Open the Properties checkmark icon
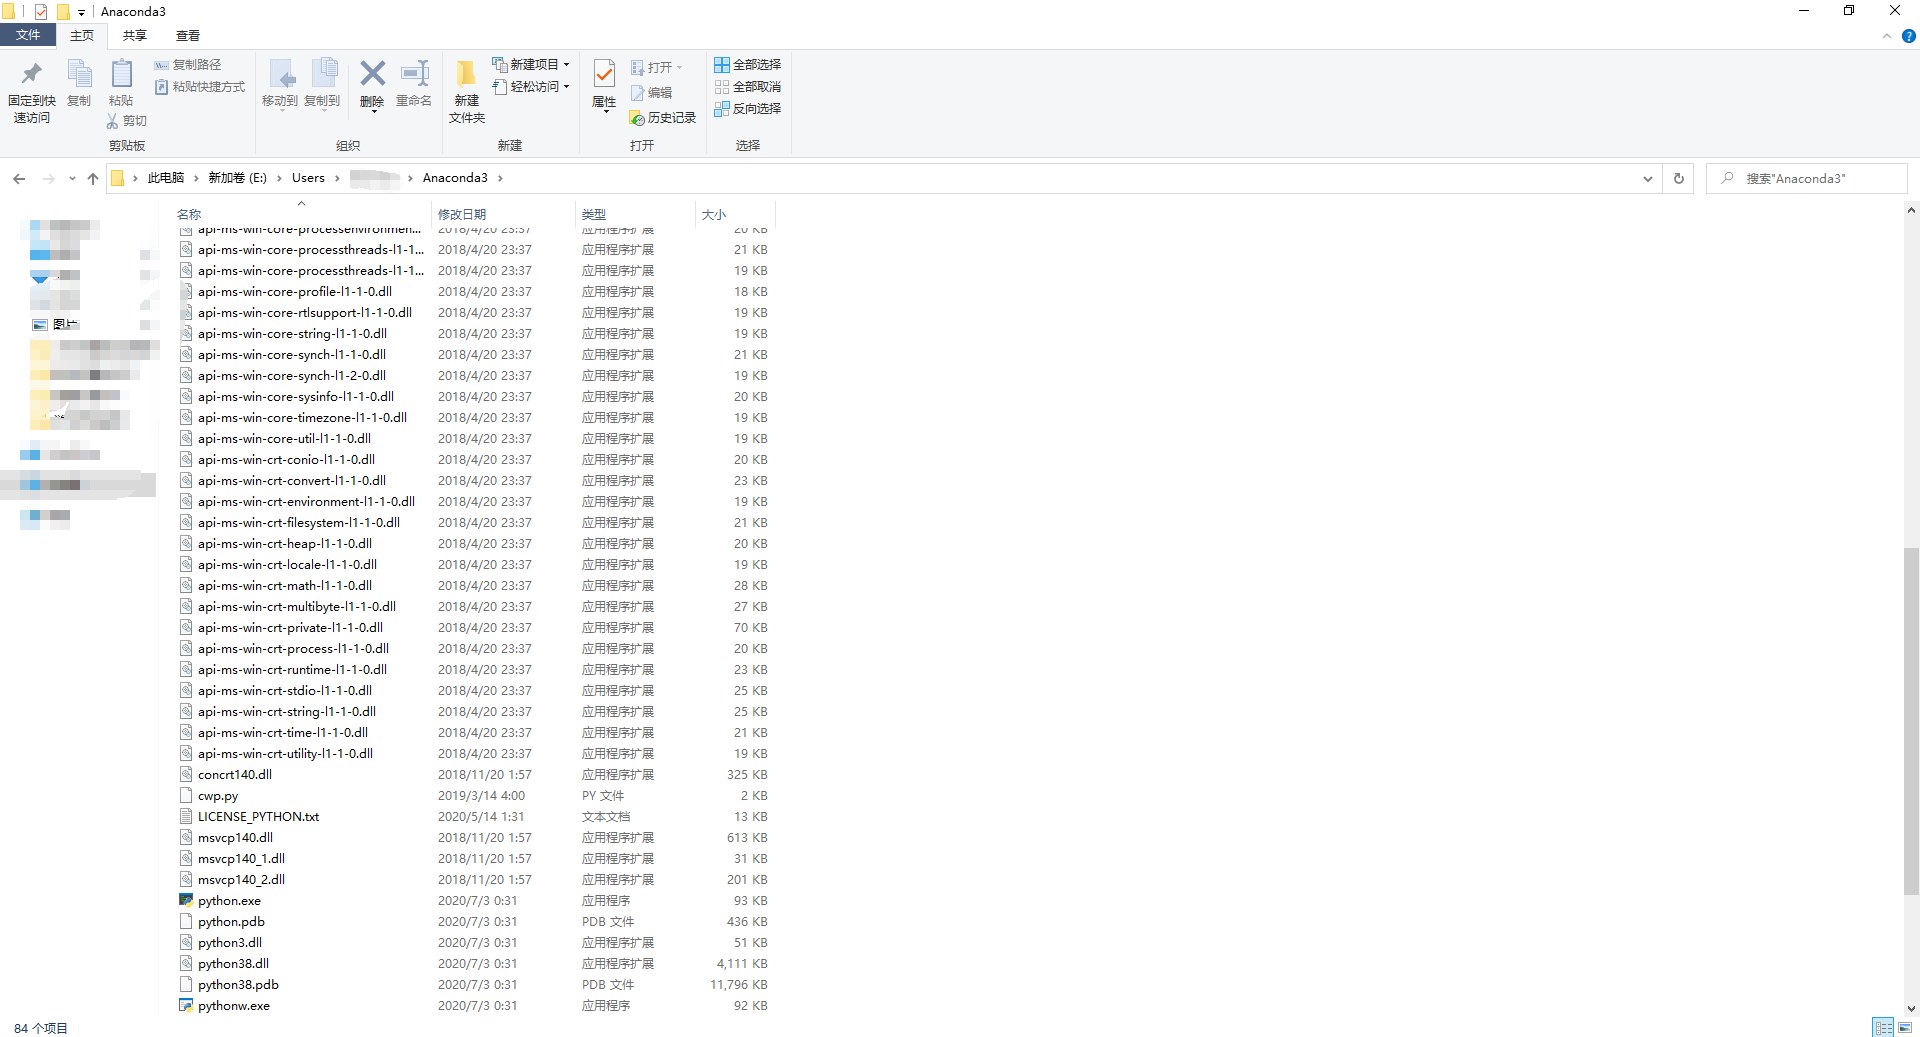This screenshot has width=1920, height=1037. pos(604,73)
